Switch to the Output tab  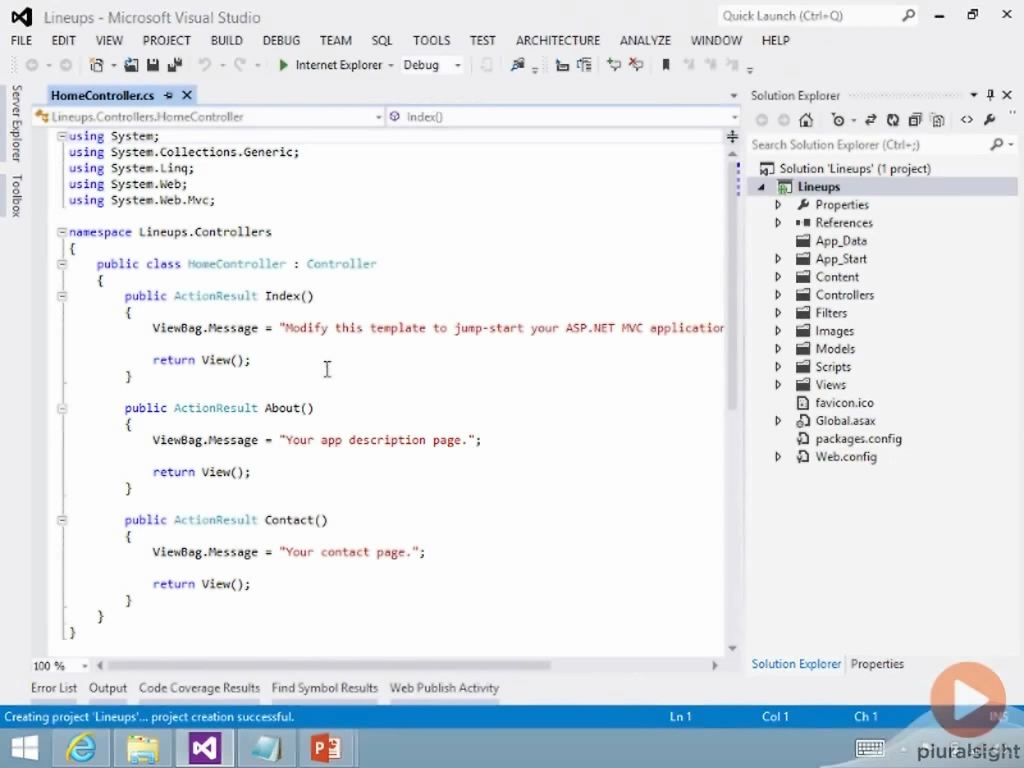(x=108, y=688)
